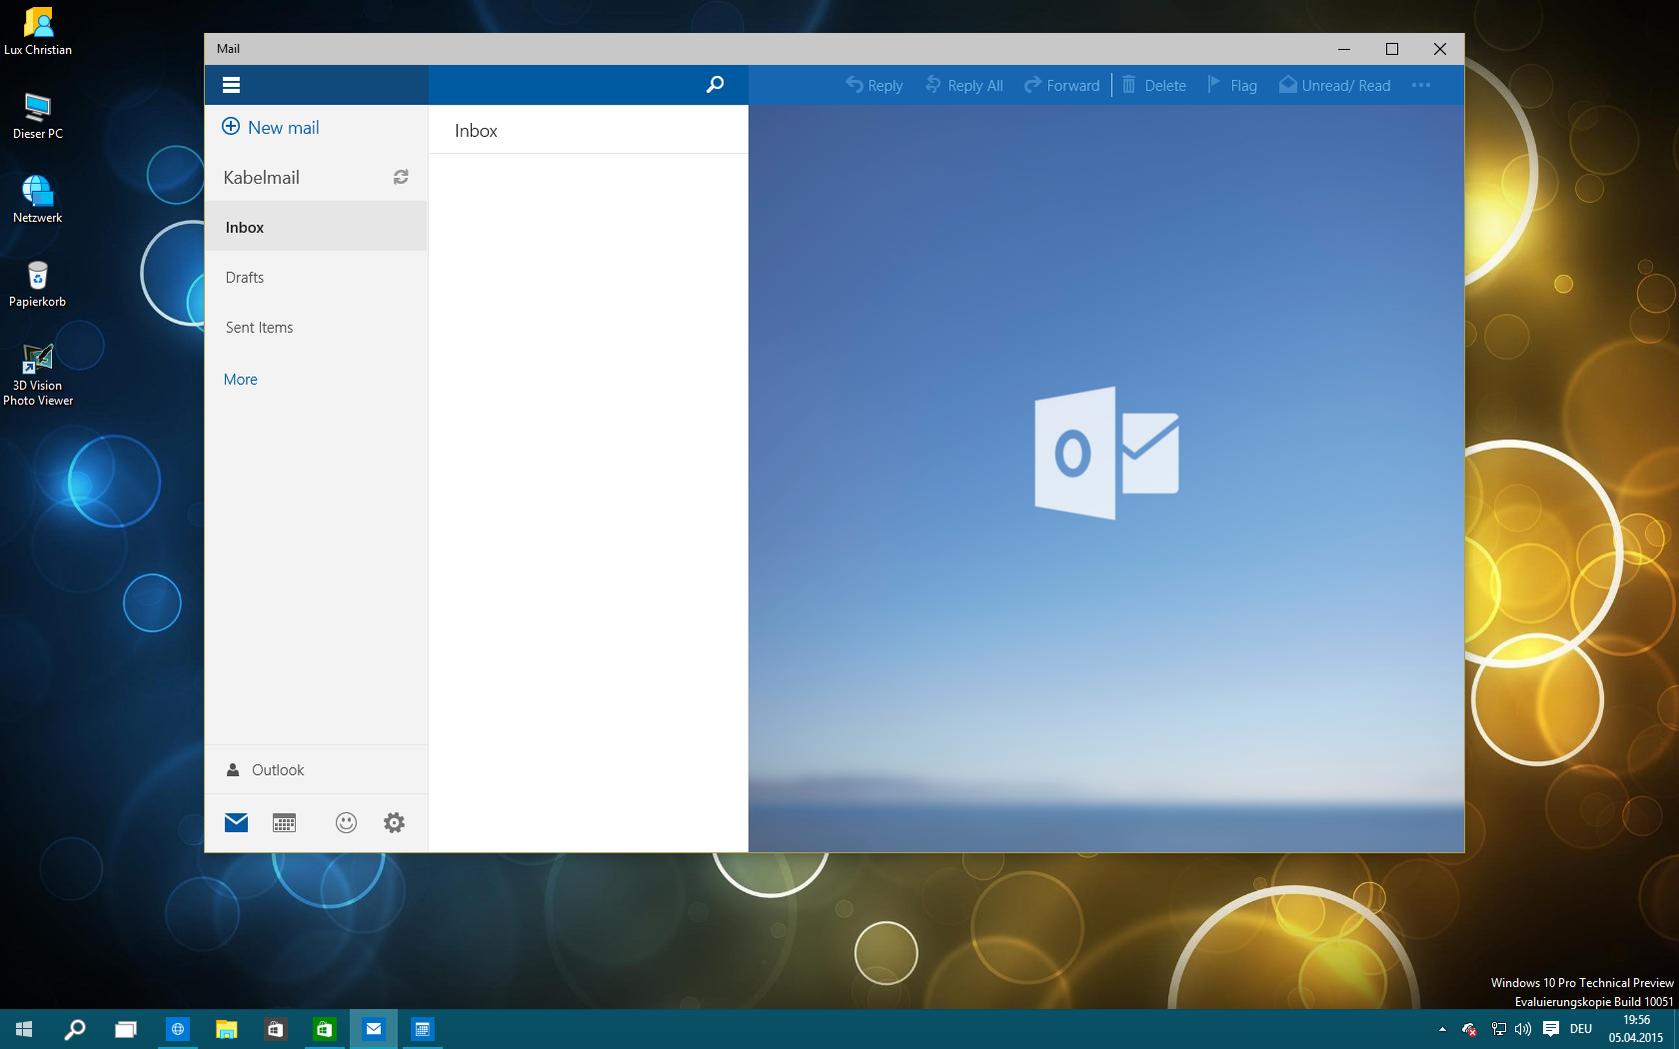This screenshot has height=1049, width=1679.
Task: Open the Action Center notifications
Action: (1551, 1029)
